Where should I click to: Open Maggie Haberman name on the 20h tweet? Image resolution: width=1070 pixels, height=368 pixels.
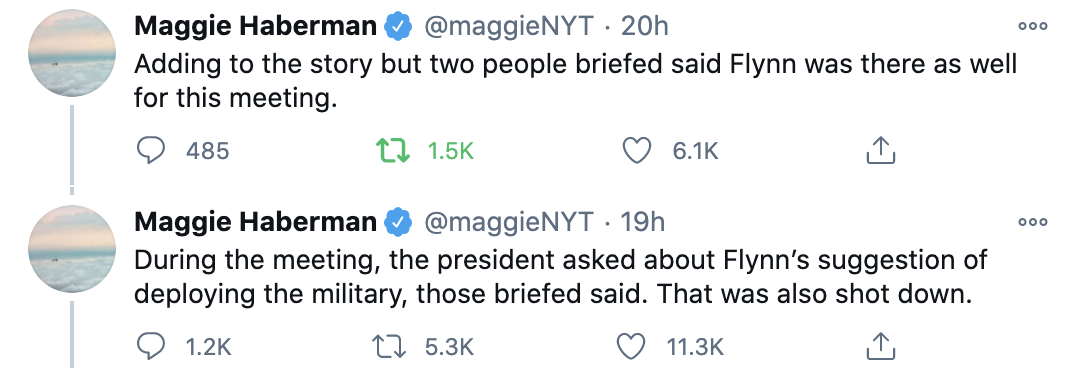pyautogui.click(x=255, y=27)
